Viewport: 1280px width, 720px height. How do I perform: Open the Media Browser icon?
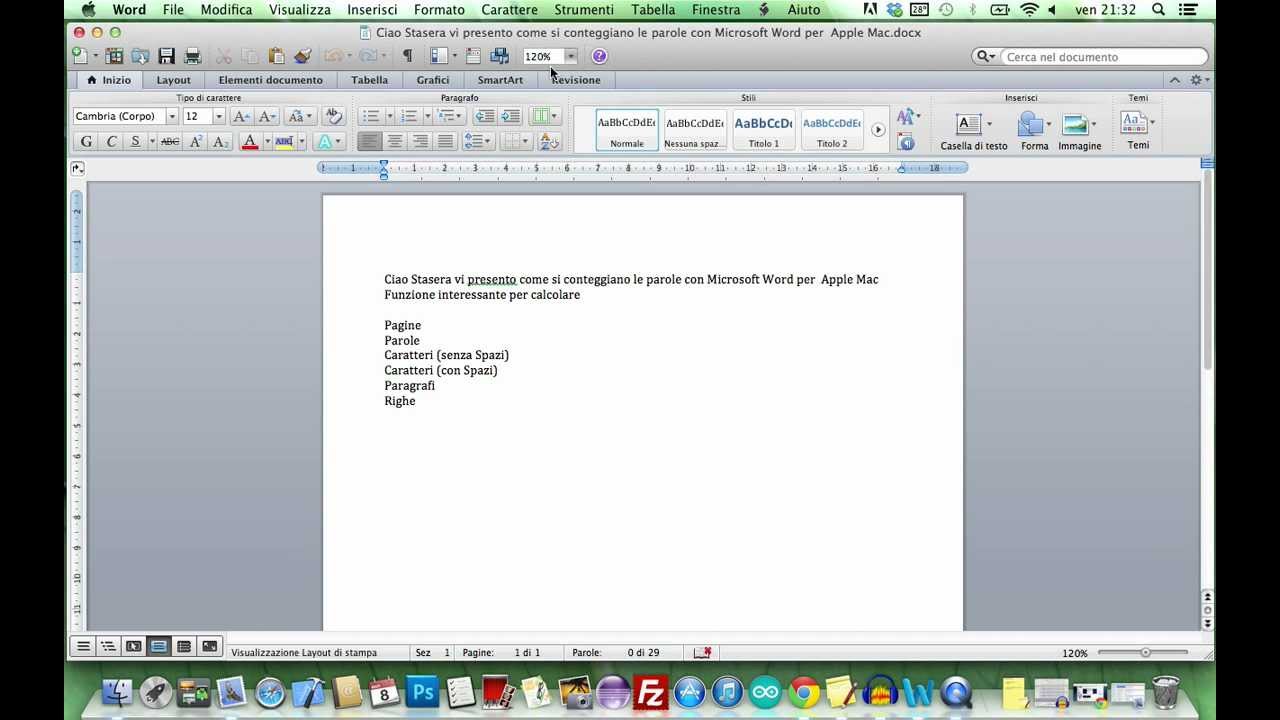click(x=499, y=56)
